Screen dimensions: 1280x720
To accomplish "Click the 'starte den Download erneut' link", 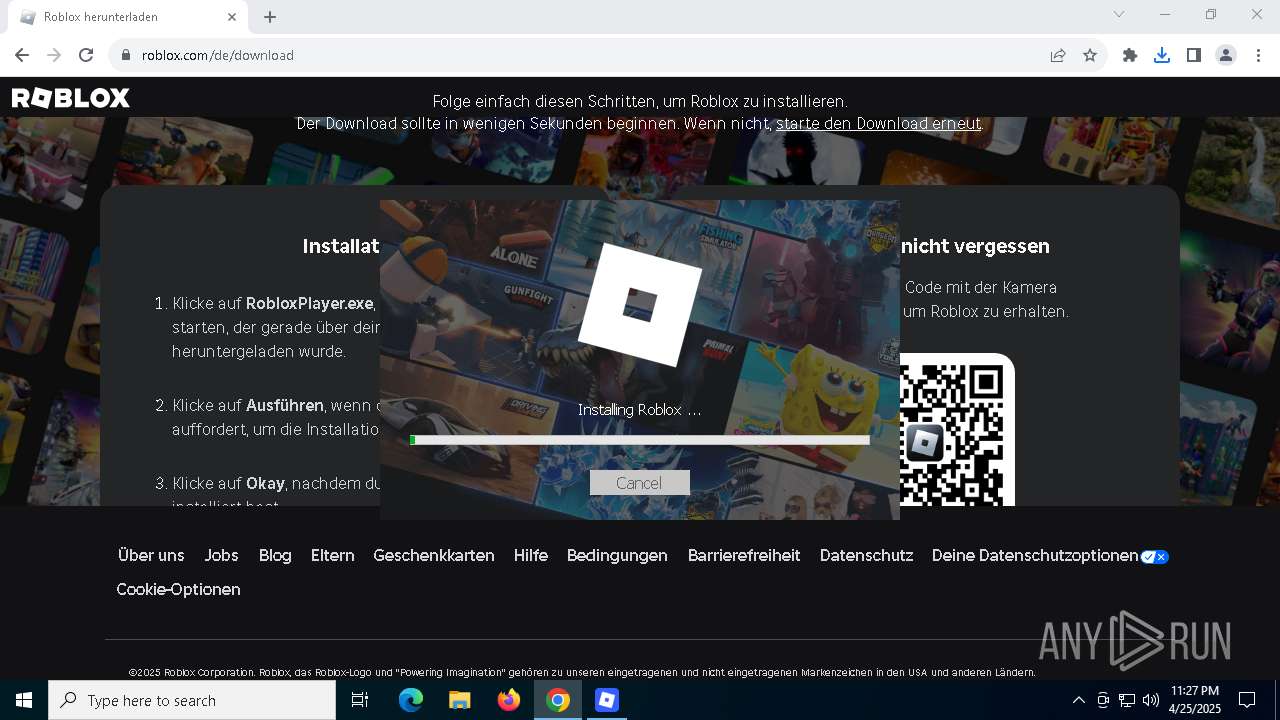I will coord(879,124).
